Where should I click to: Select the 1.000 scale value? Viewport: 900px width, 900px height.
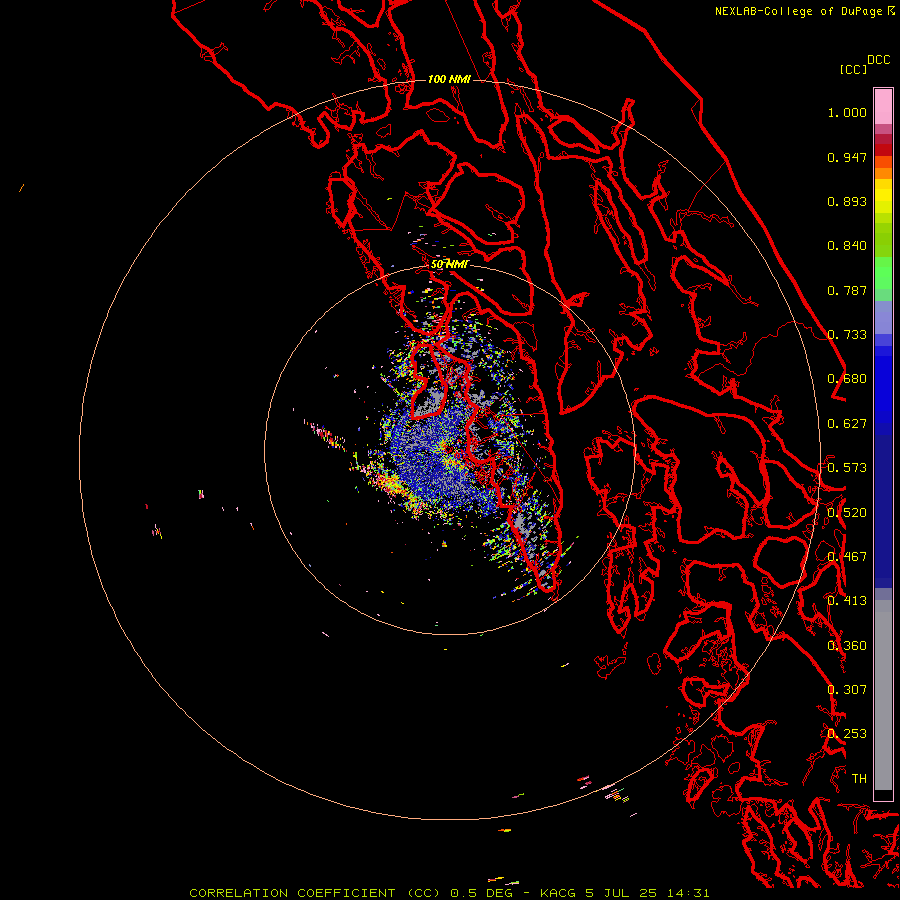pos(847,112)
